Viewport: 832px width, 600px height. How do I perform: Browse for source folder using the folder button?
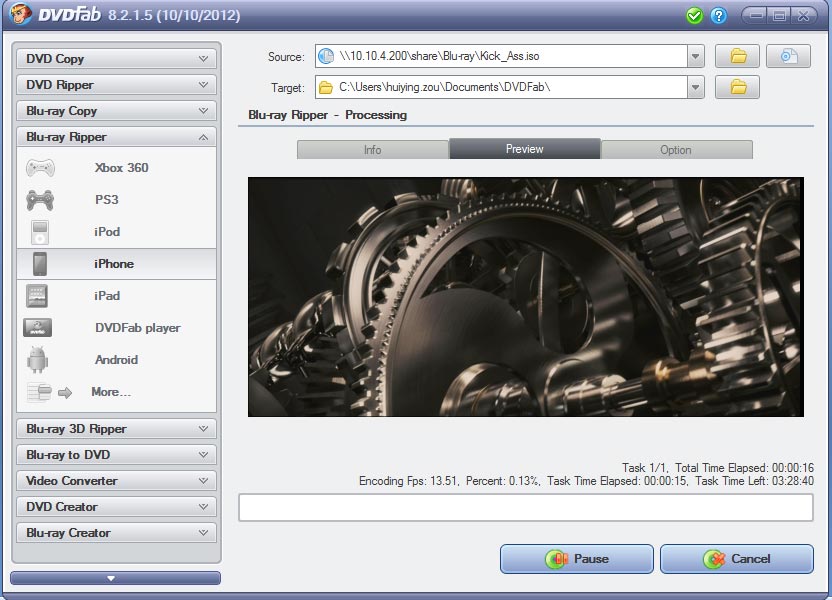pyautogui.click(x=738, y=56)
